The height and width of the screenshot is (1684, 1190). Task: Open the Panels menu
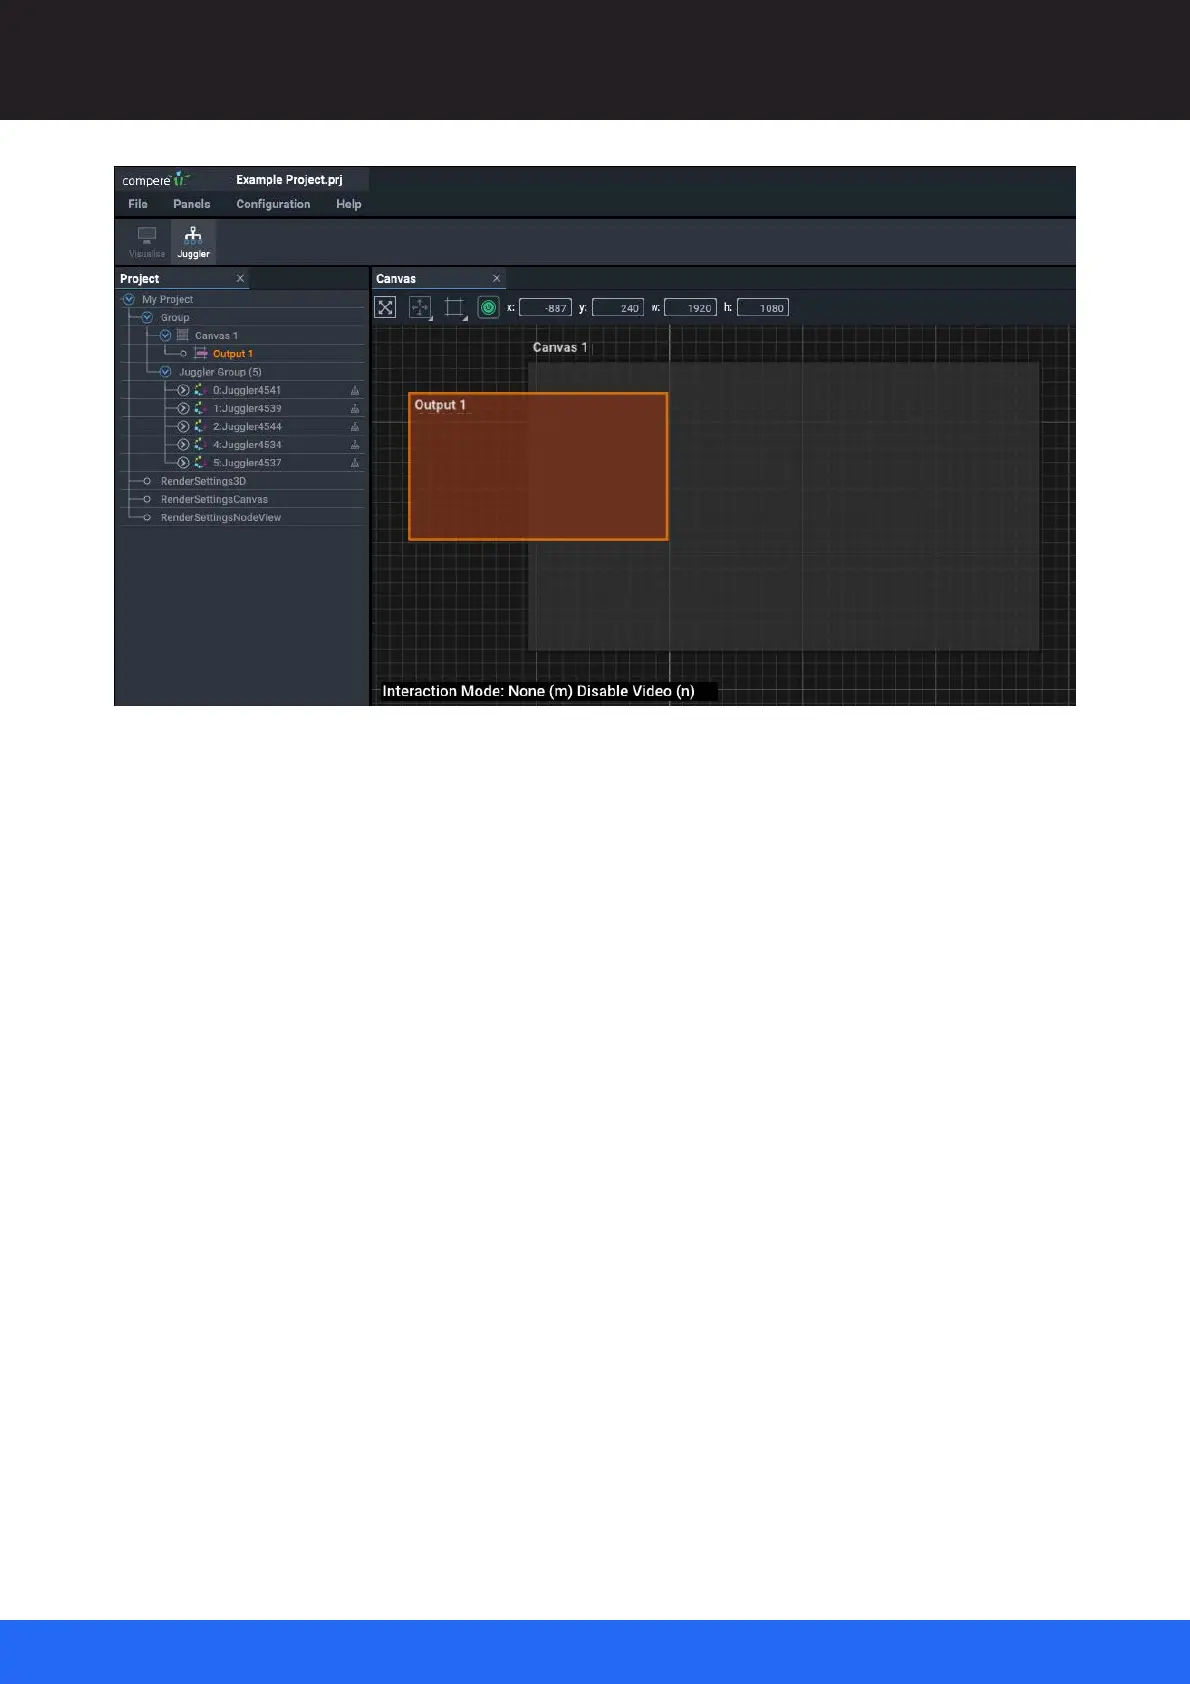192,204
